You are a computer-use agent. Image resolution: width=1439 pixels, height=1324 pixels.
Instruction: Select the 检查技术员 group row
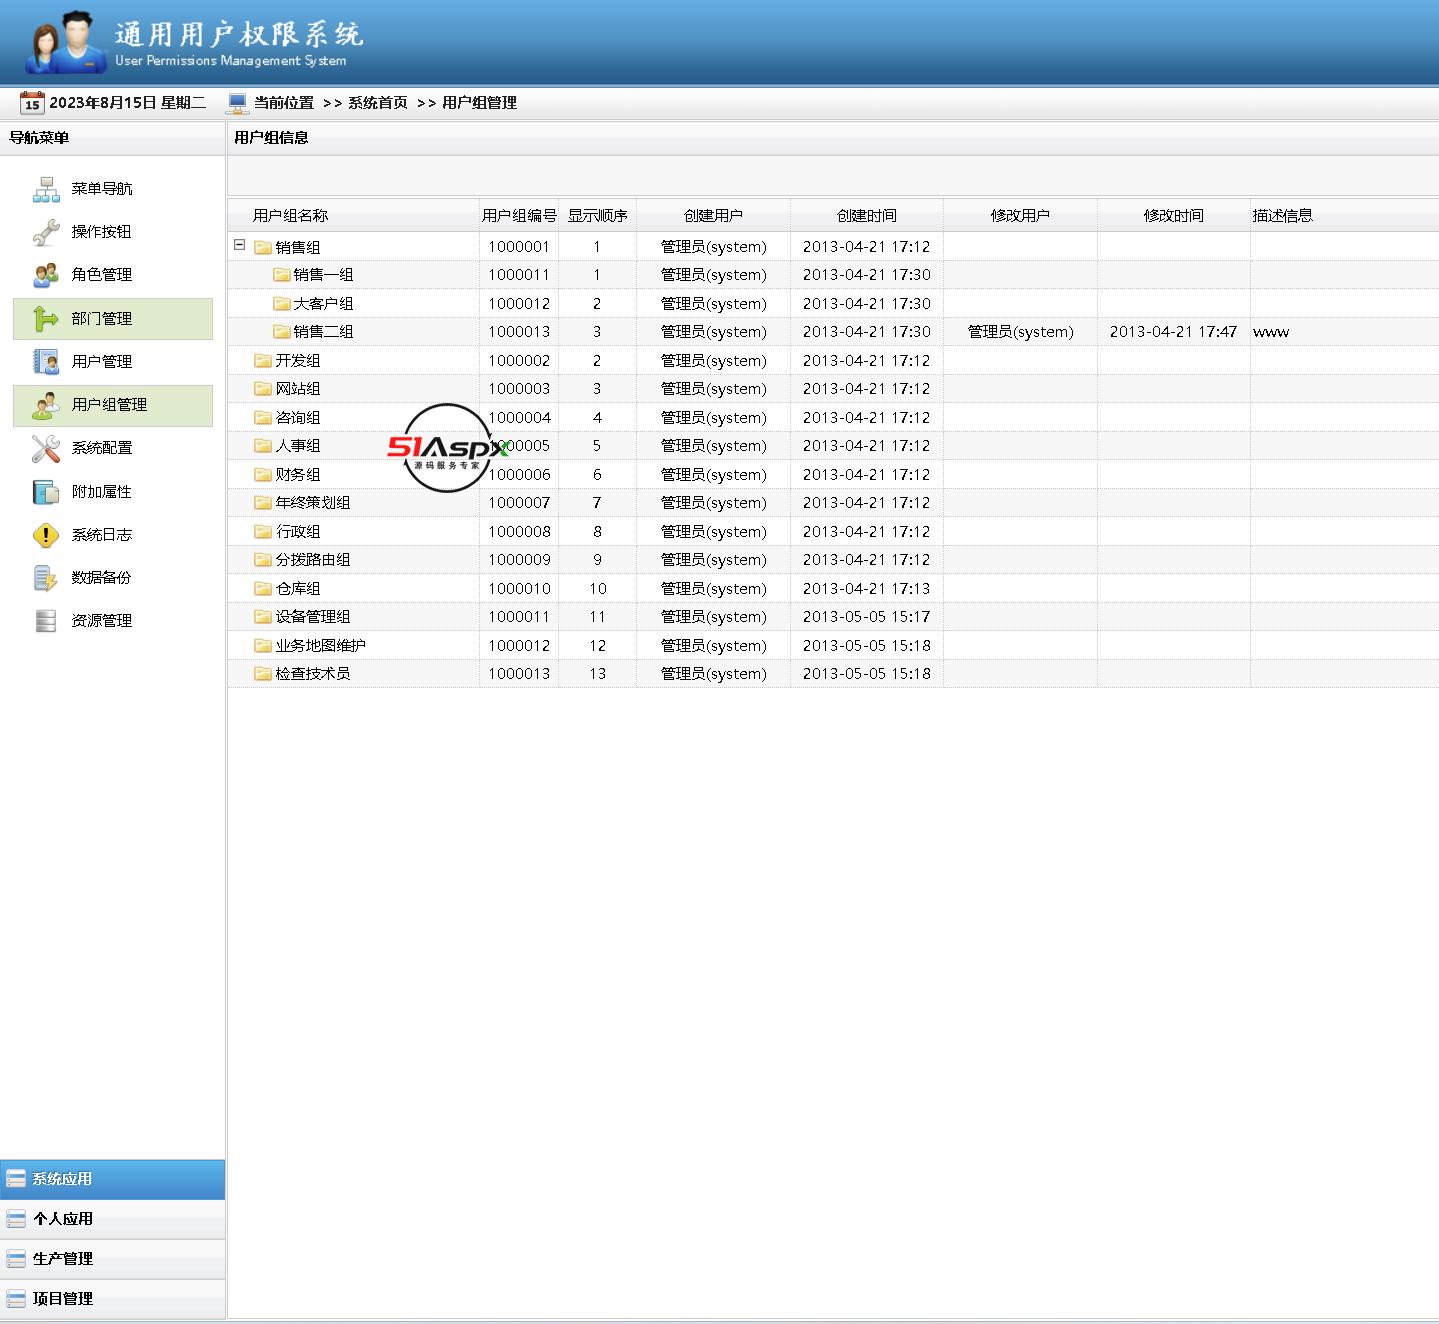[312, 674]
